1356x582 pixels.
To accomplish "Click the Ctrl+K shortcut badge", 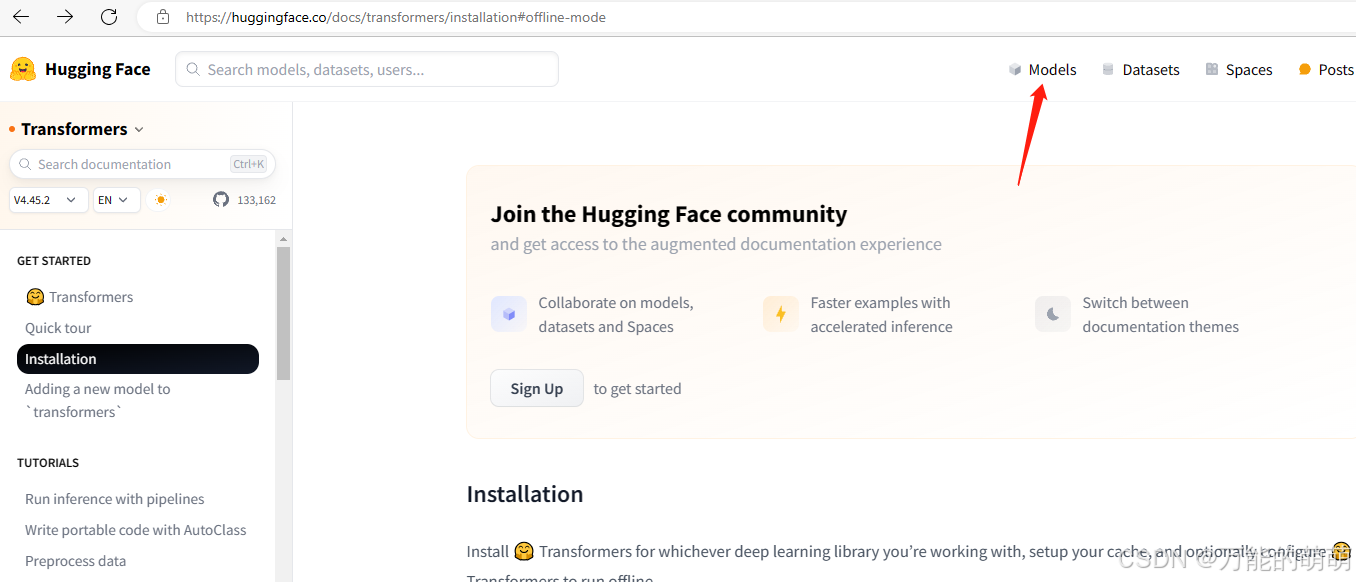I will (249, 164).
